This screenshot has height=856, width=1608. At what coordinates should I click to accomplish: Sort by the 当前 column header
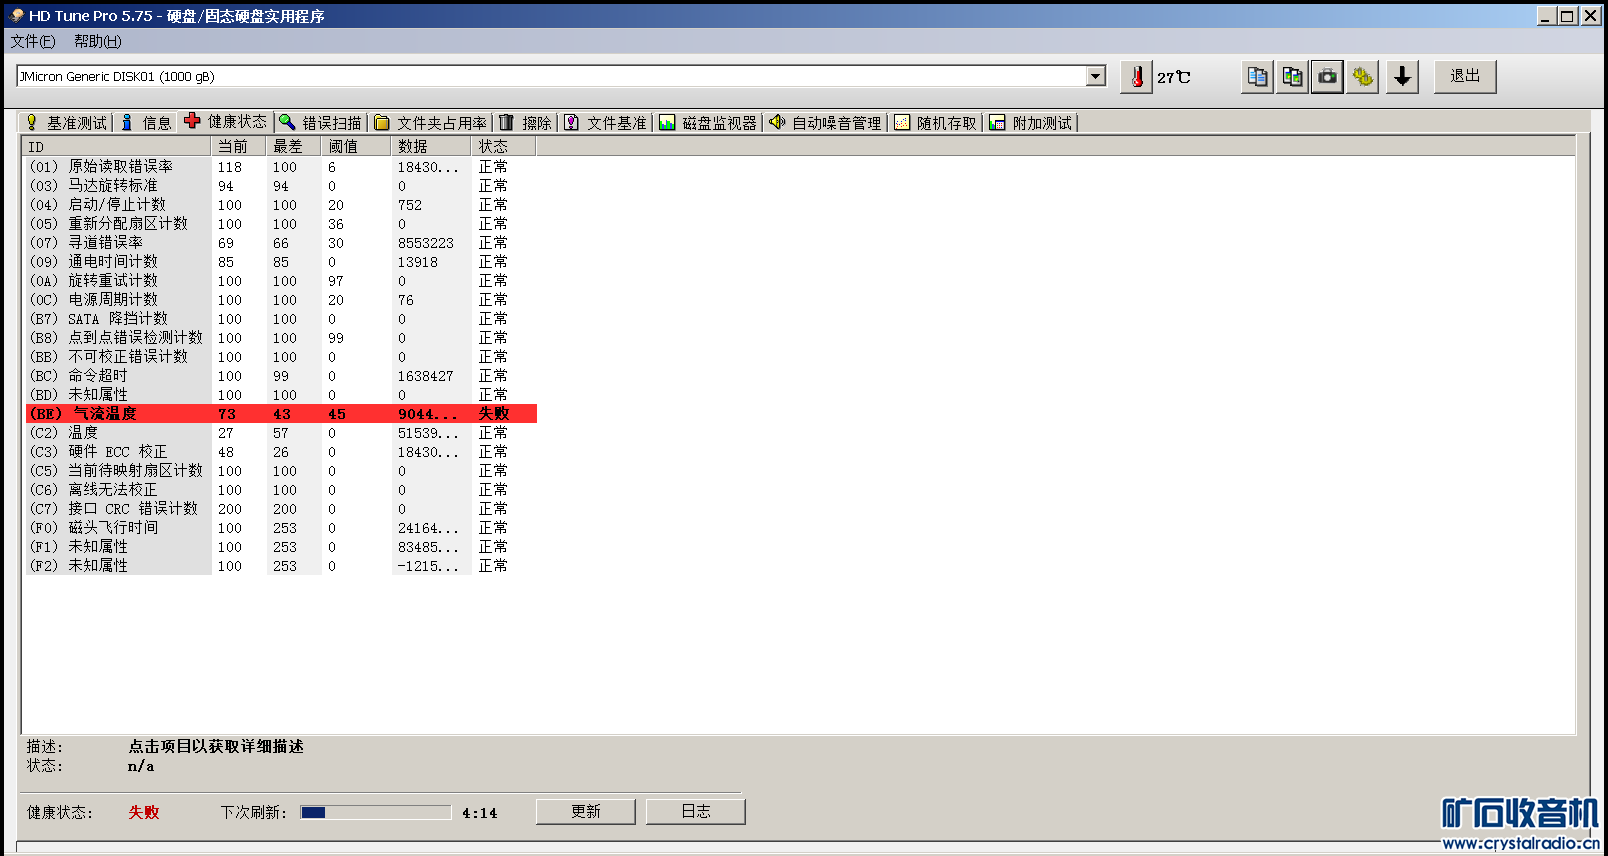tap(239, 147)
